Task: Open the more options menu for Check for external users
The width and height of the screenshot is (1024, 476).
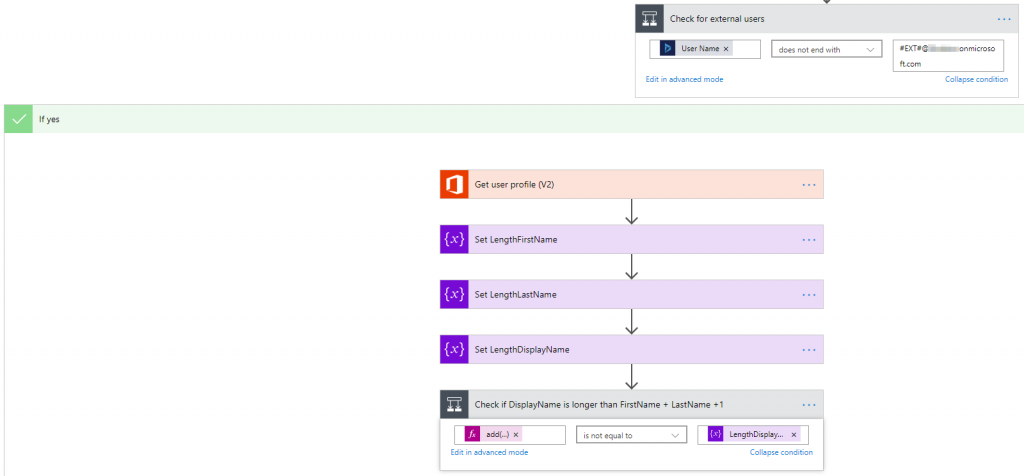Action: (x=1004, y=19)
